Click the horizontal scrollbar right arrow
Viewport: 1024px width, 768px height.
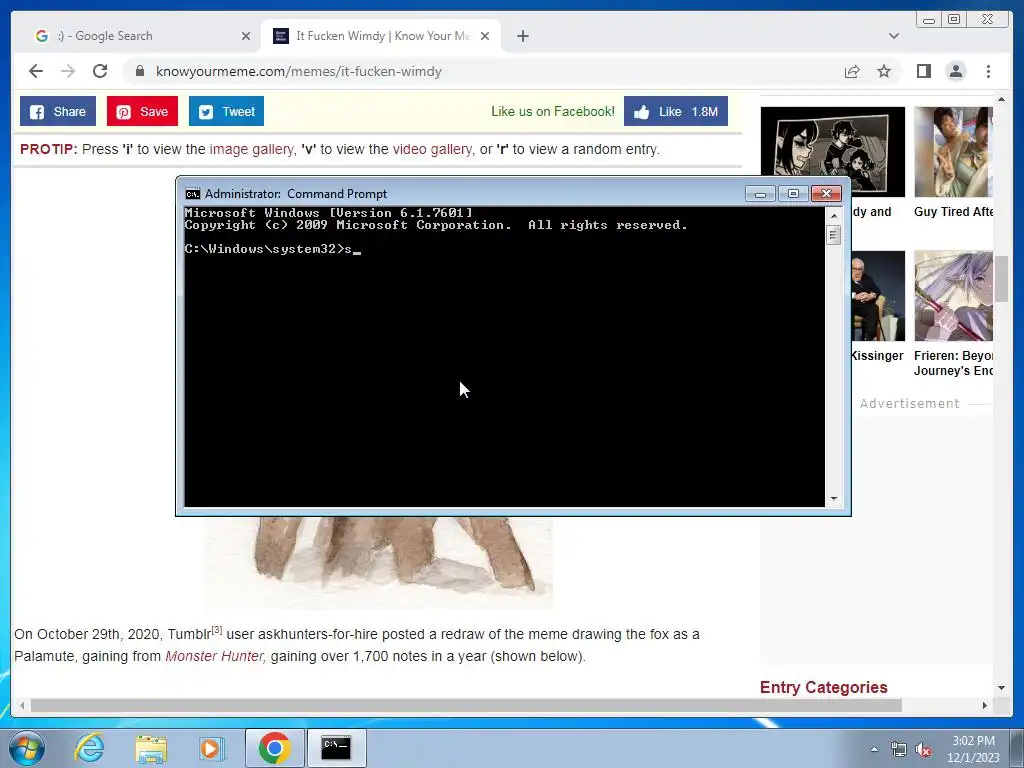pyautogui.click(x=985, y=705)
